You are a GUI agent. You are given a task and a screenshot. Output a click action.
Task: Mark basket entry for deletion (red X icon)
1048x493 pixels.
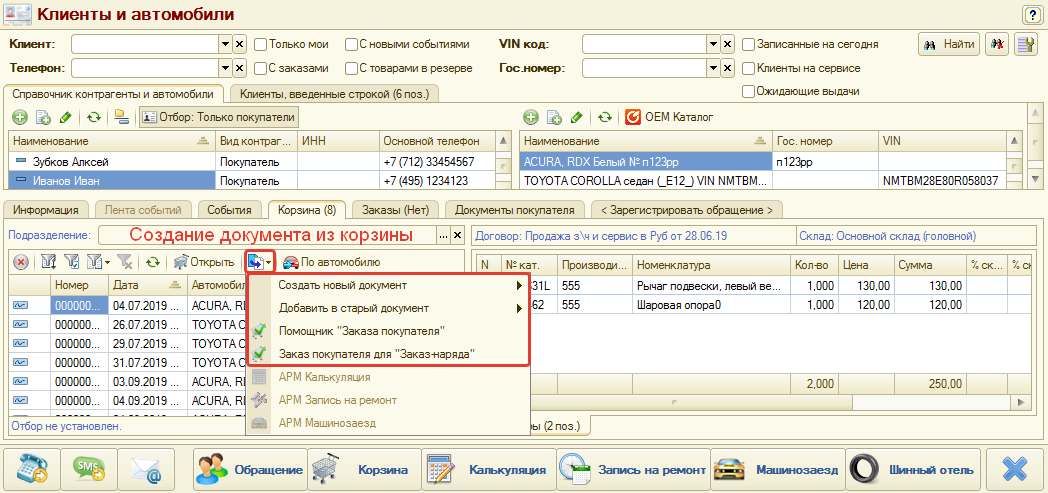pos(21,263)
